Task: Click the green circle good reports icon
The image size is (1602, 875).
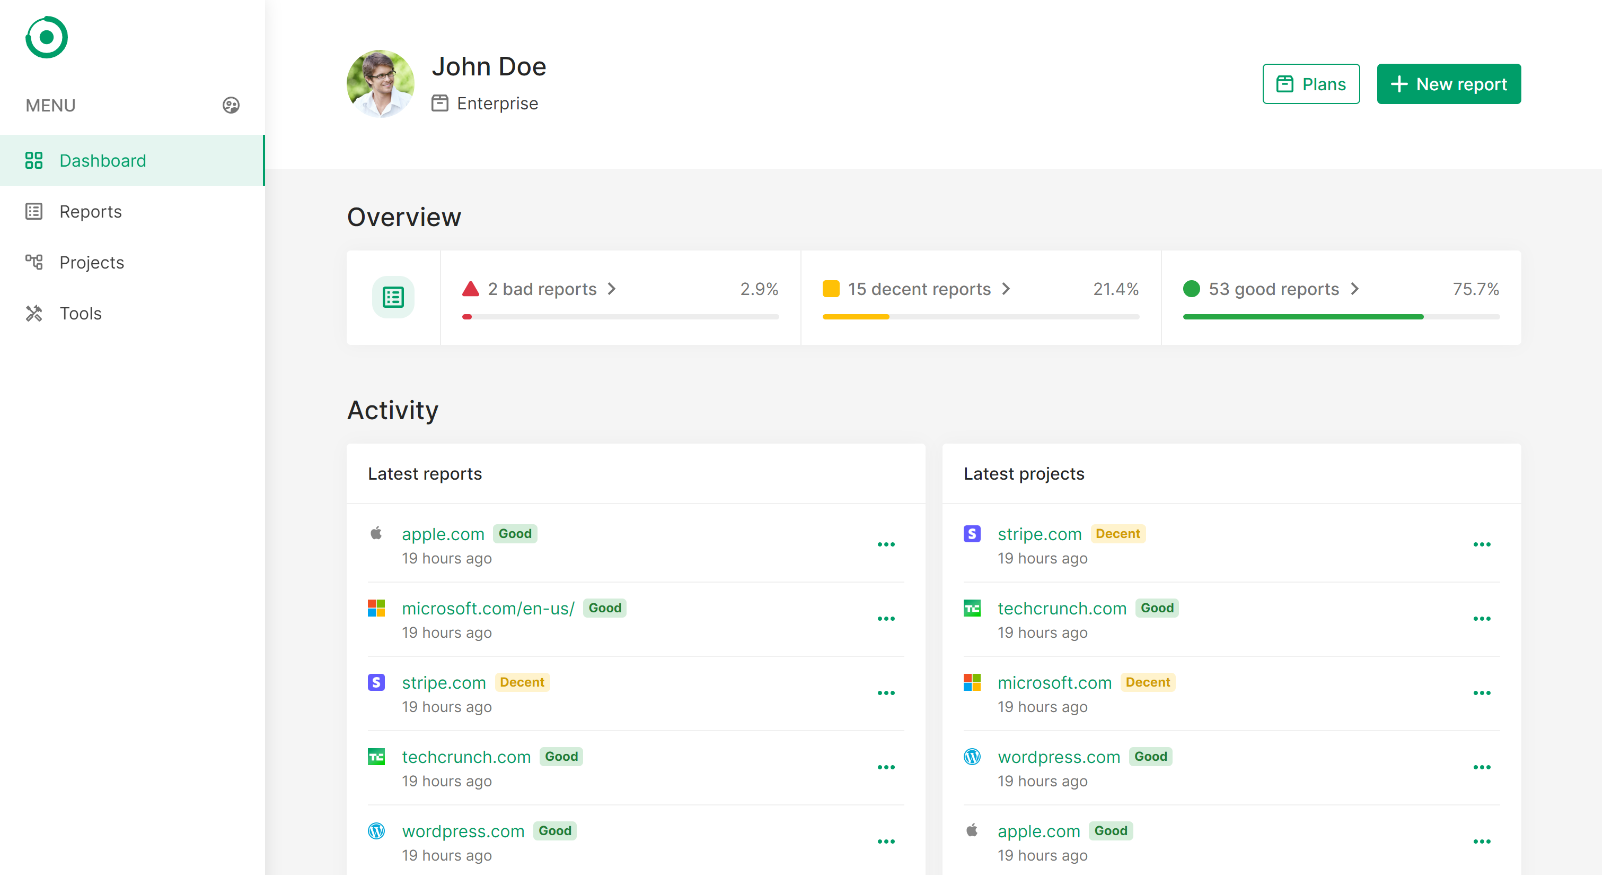Action: (x=1191, y=289)
